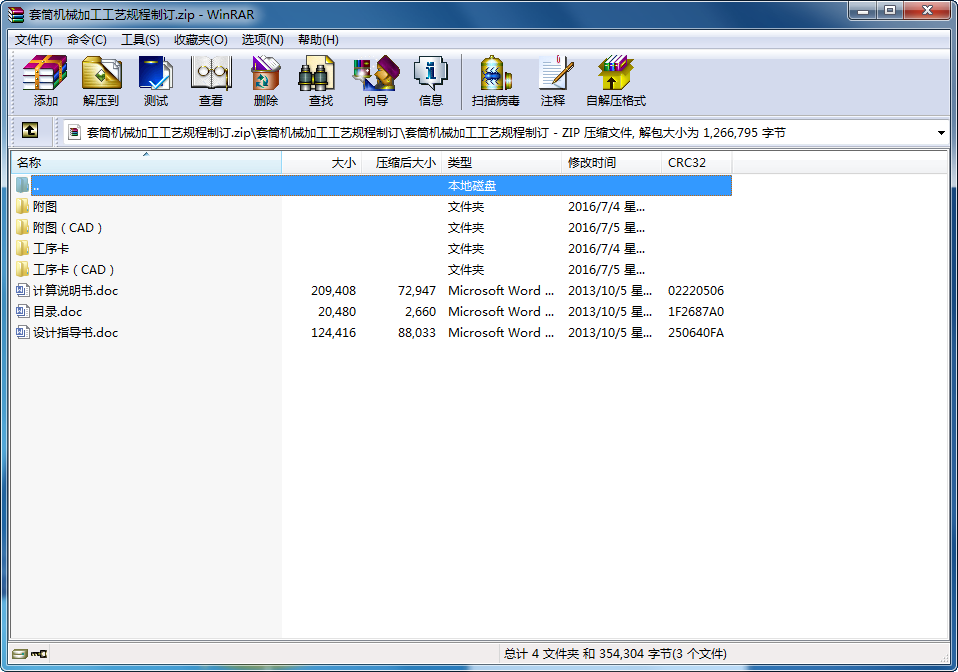This screenshot has height=672, width=958.
Task: Click the 添加 (Add) toolbar icon
Action: [45, 81]
